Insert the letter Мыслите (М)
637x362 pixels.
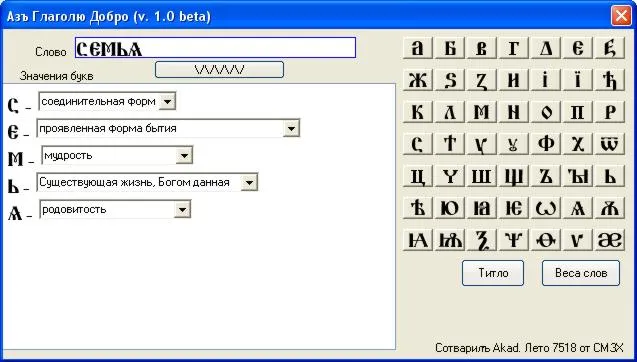[x=482, y=112]
